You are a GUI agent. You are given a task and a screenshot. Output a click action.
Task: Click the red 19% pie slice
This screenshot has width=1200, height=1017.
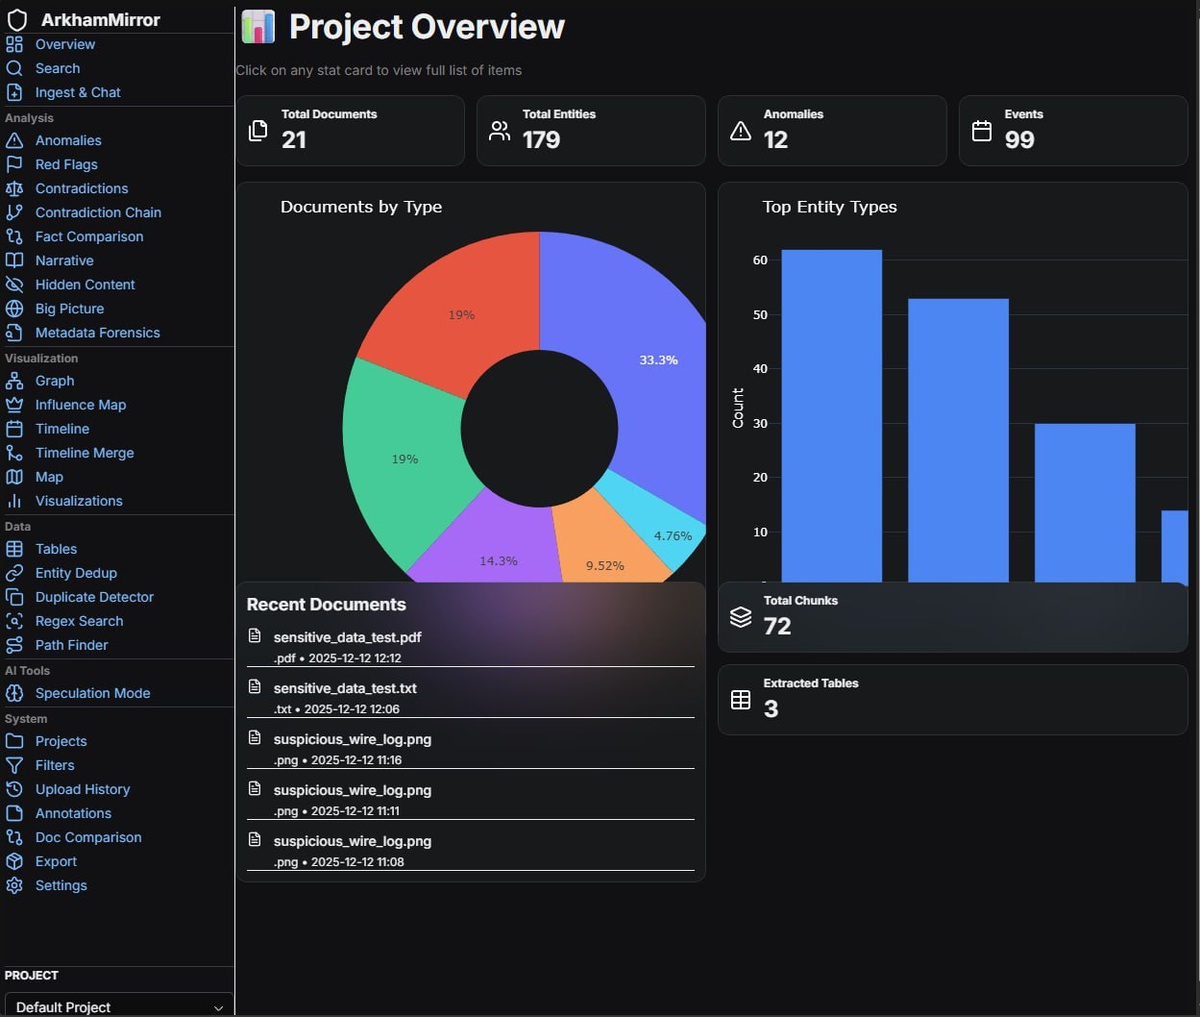click(460, 315)
